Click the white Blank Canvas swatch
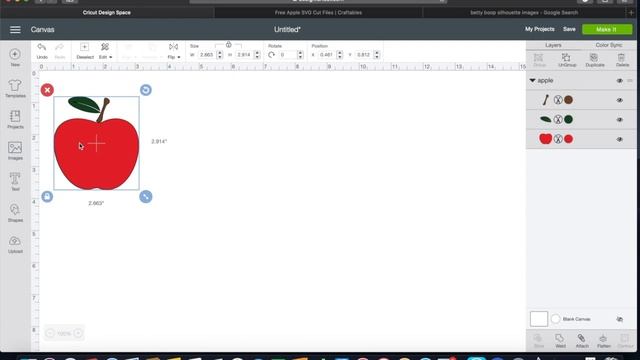This screenshot has height=360, width=640. click(539, 319)
